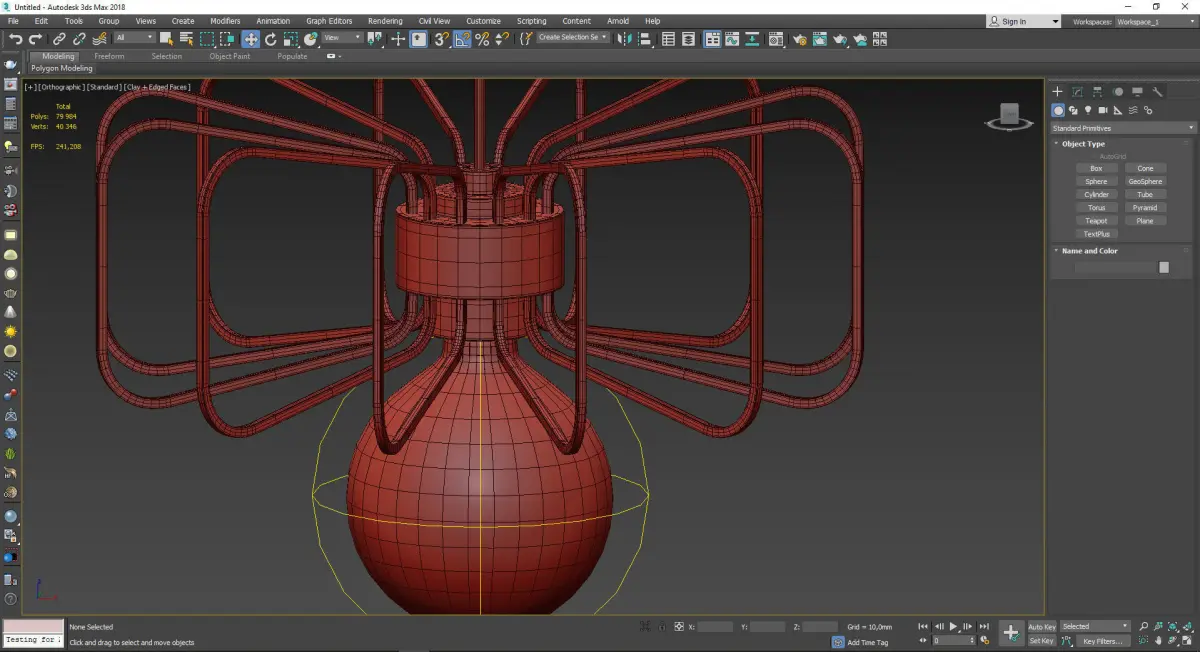Click the object color swatch
1200x652 pixels.
point(1164,267)
